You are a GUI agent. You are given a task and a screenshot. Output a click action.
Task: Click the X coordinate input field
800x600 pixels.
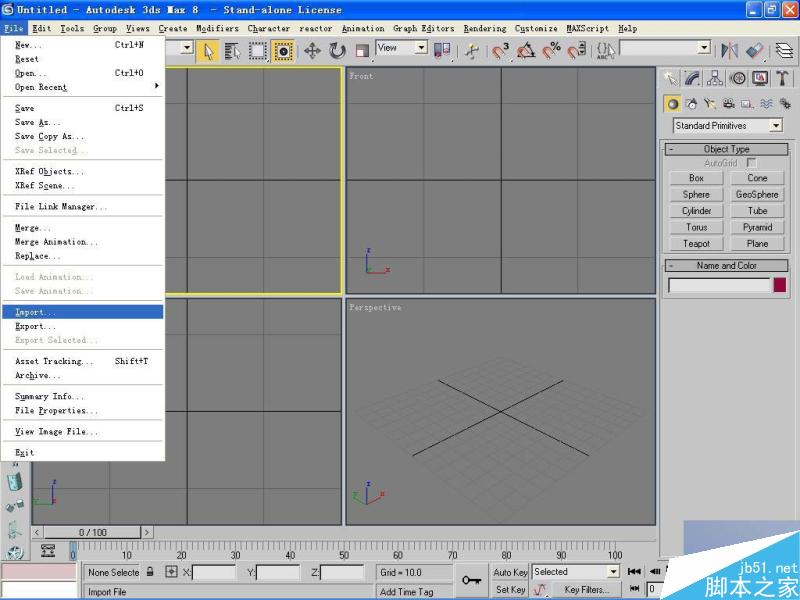pos(214,572)
